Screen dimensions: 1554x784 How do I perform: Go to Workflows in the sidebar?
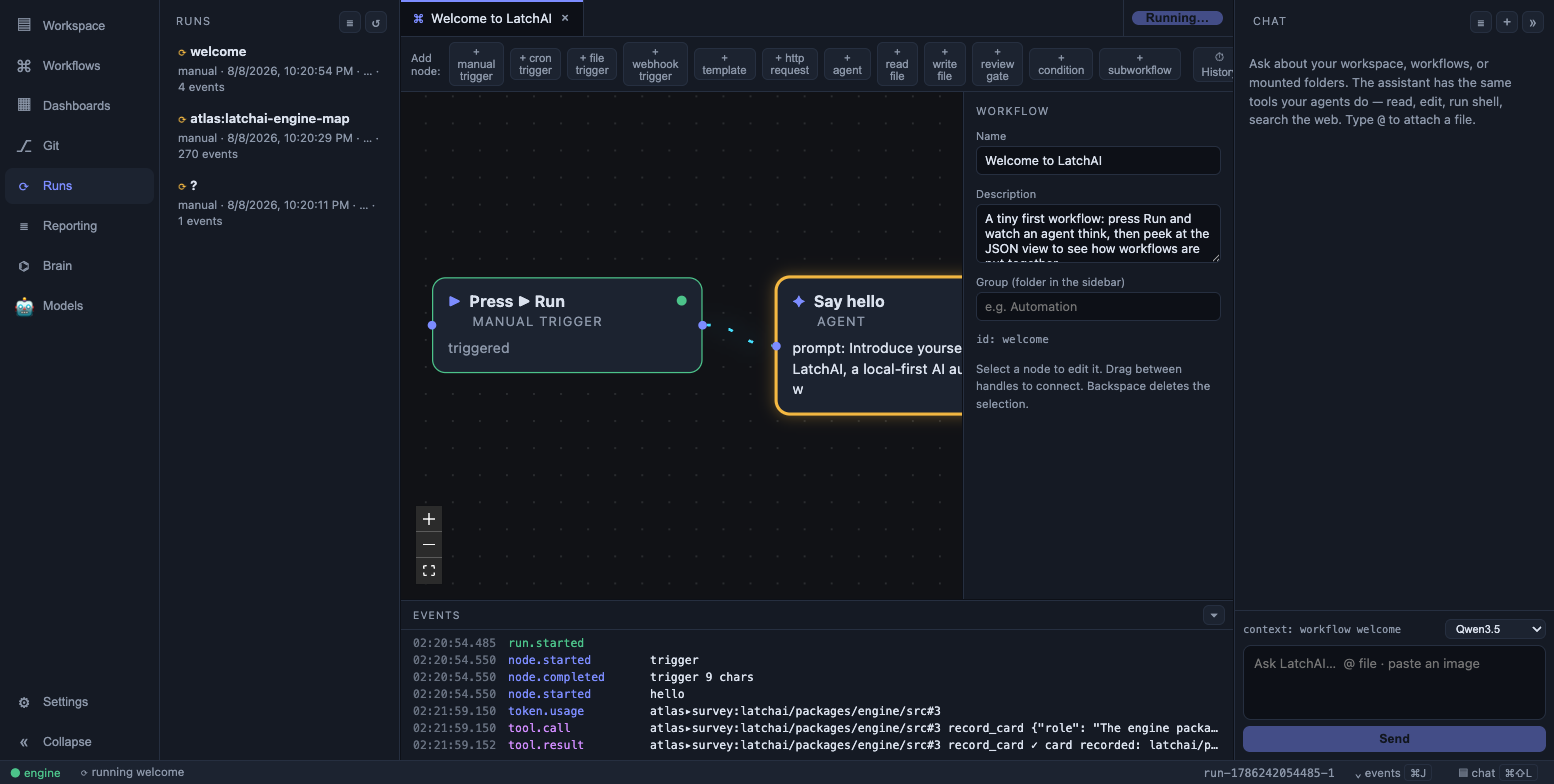point(78,66)
